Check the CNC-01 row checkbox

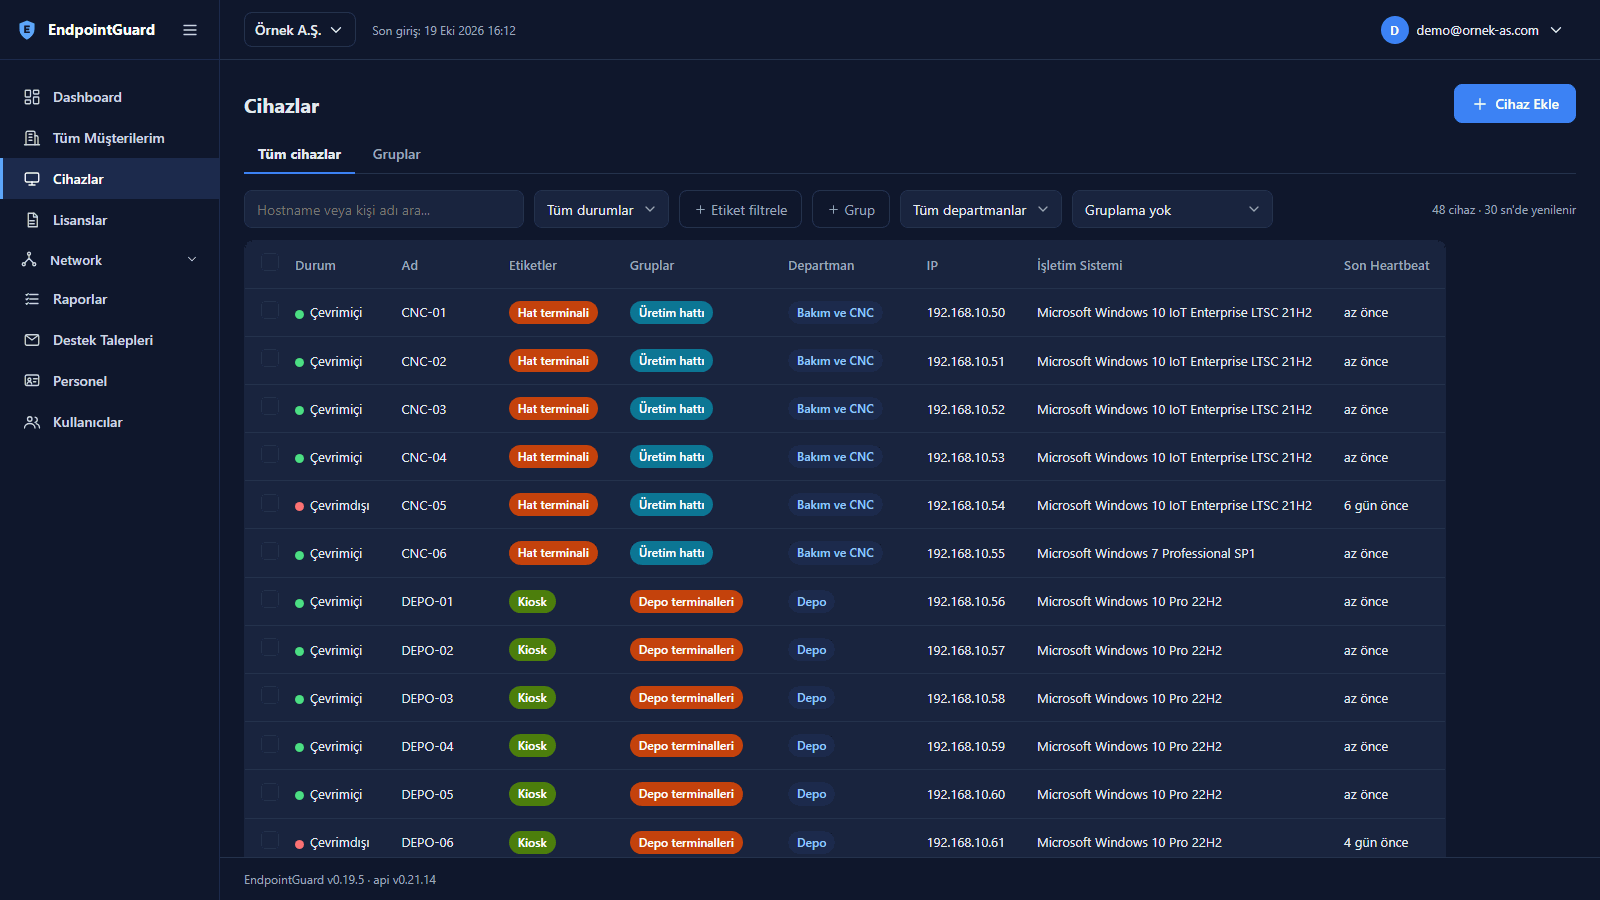pos(270,310)
